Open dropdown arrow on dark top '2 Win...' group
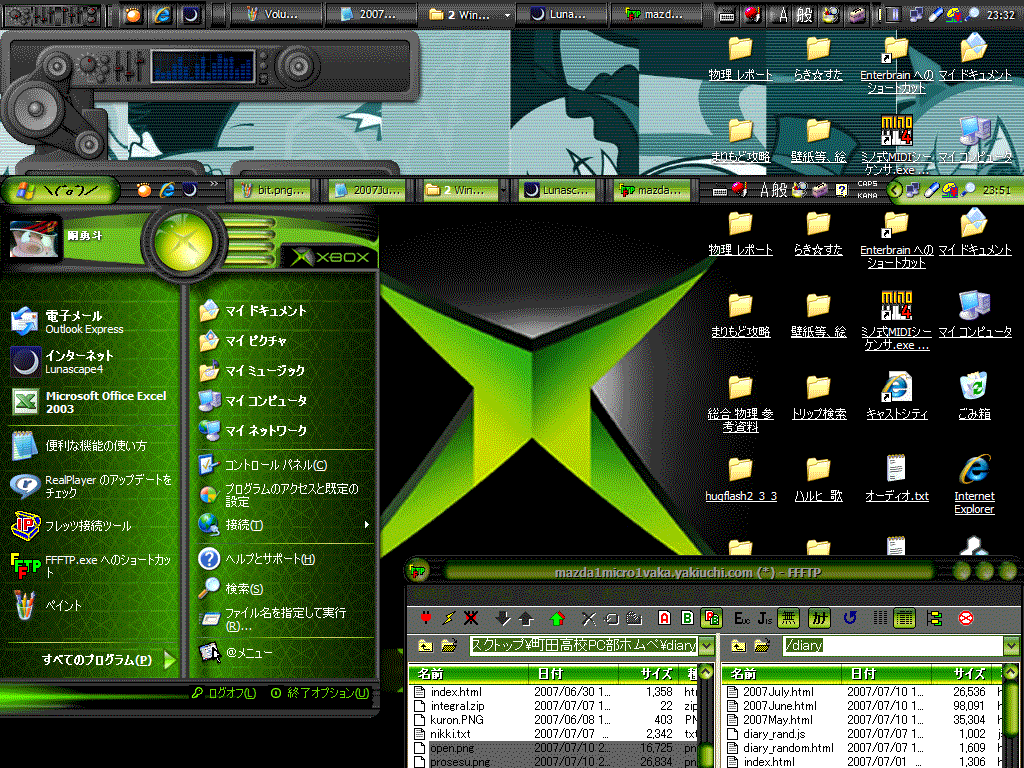The width and height of the screenshot is (1024, 768). point(507,15)
